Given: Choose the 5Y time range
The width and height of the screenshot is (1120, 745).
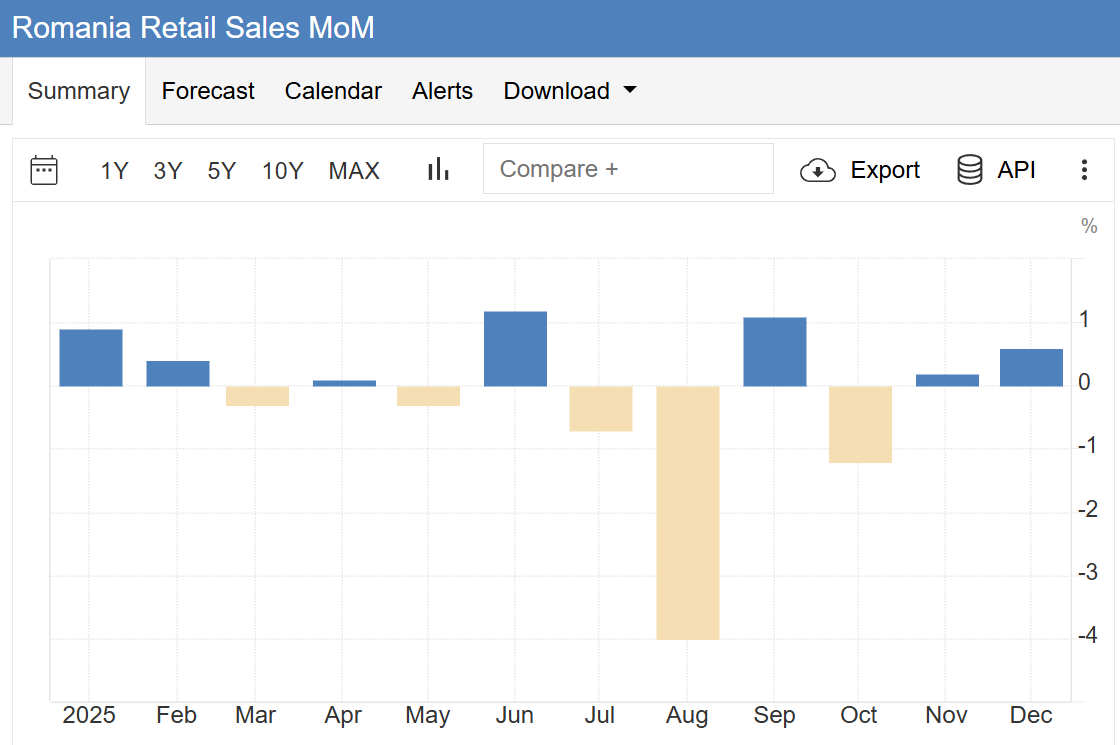Looking at the screenshot, I should click(222, 171).
